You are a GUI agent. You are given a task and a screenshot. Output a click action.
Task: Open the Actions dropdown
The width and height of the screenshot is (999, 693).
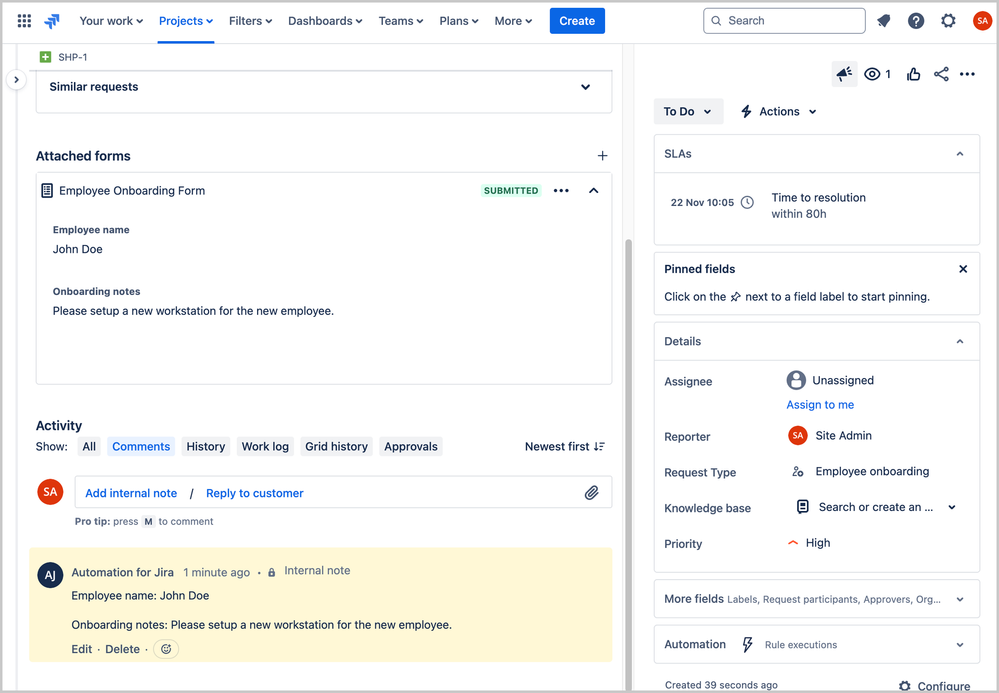pos(779,111)
